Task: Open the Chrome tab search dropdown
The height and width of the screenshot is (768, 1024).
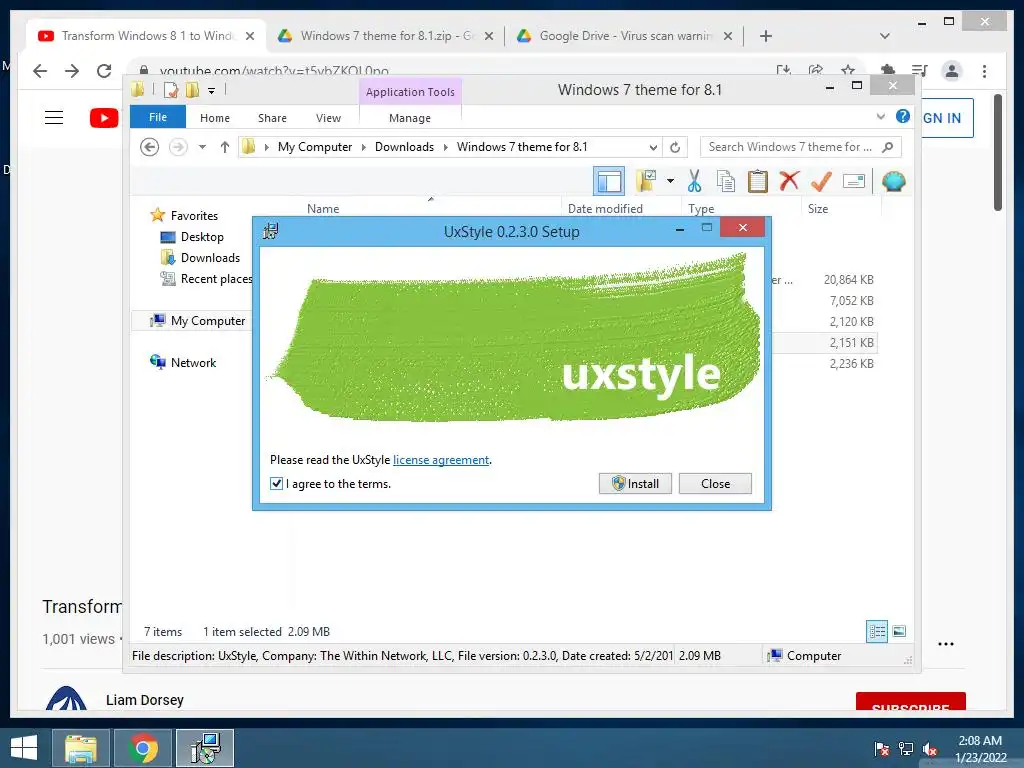Action: [884, 36]
